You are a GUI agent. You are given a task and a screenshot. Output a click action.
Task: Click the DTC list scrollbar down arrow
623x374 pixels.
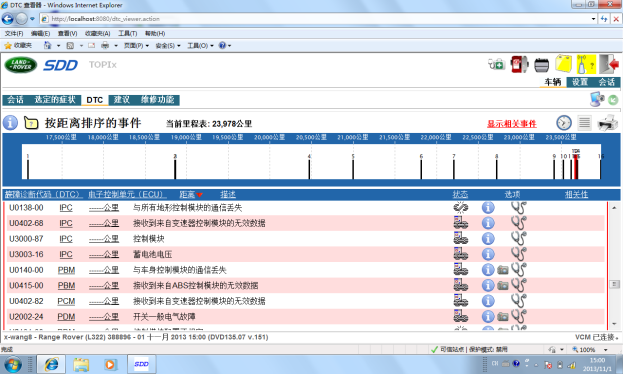(x=614, y=324)
